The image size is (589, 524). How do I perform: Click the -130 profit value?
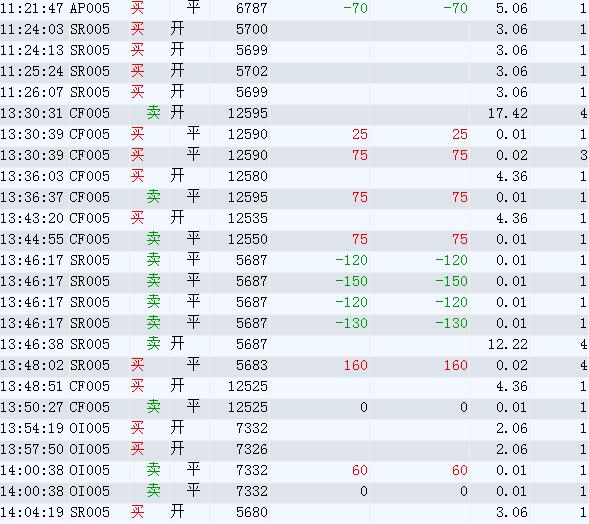[x=351, y=323]
